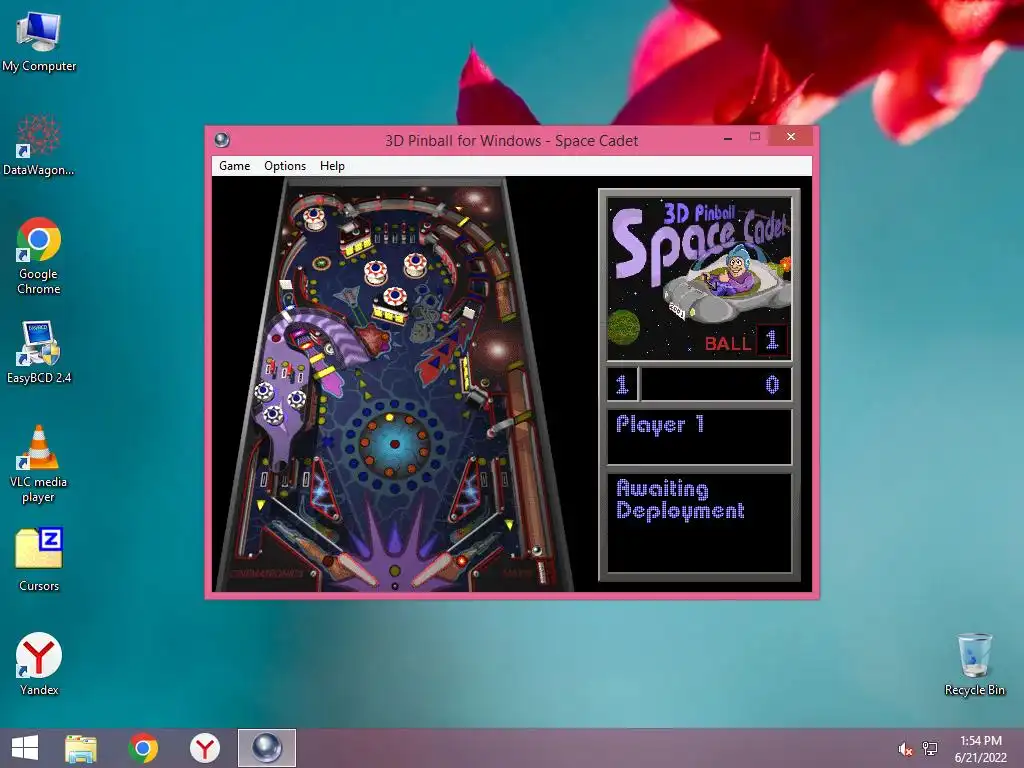This screenshot has width=1024, height=768.
Task: Minimize the 3D Pinball window
Action: 728,138
